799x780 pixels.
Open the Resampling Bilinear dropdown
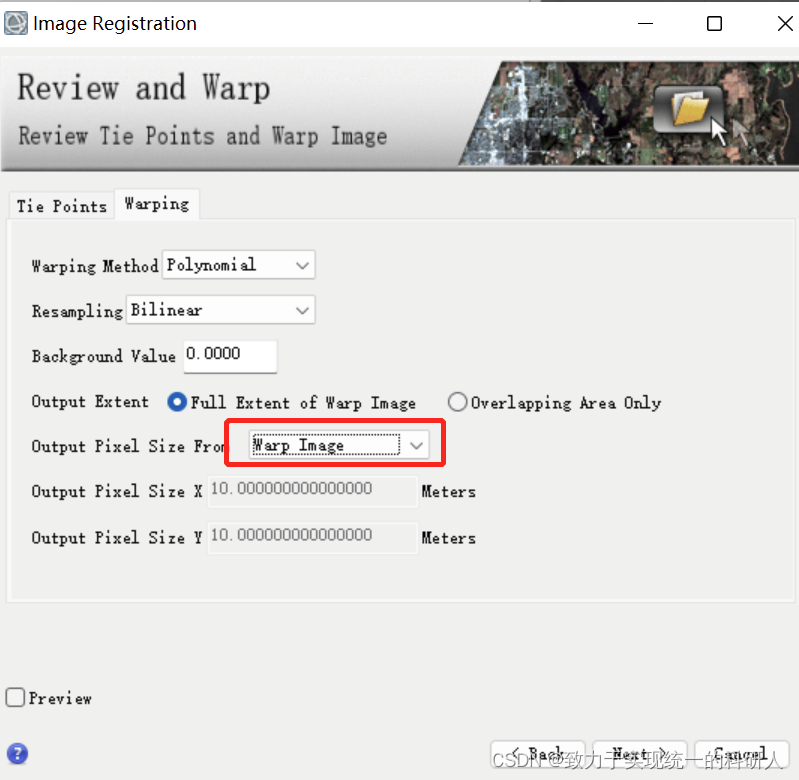221,310
